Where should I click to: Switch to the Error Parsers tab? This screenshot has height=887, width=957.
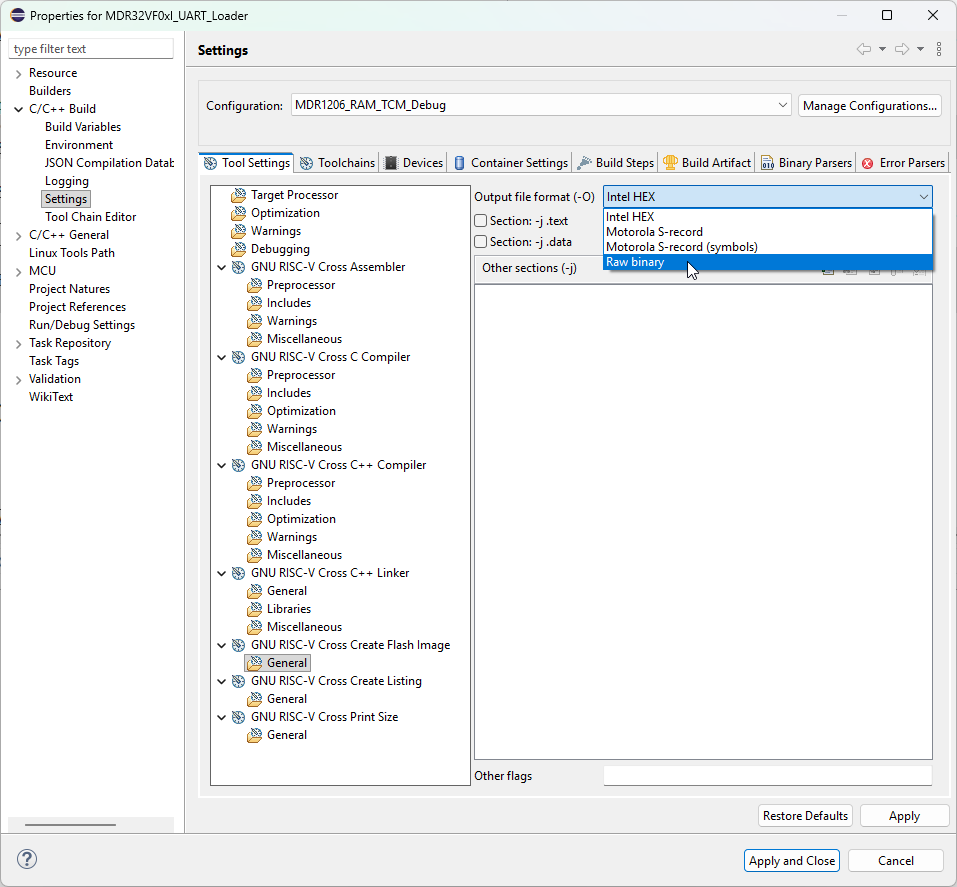[903, 163]
